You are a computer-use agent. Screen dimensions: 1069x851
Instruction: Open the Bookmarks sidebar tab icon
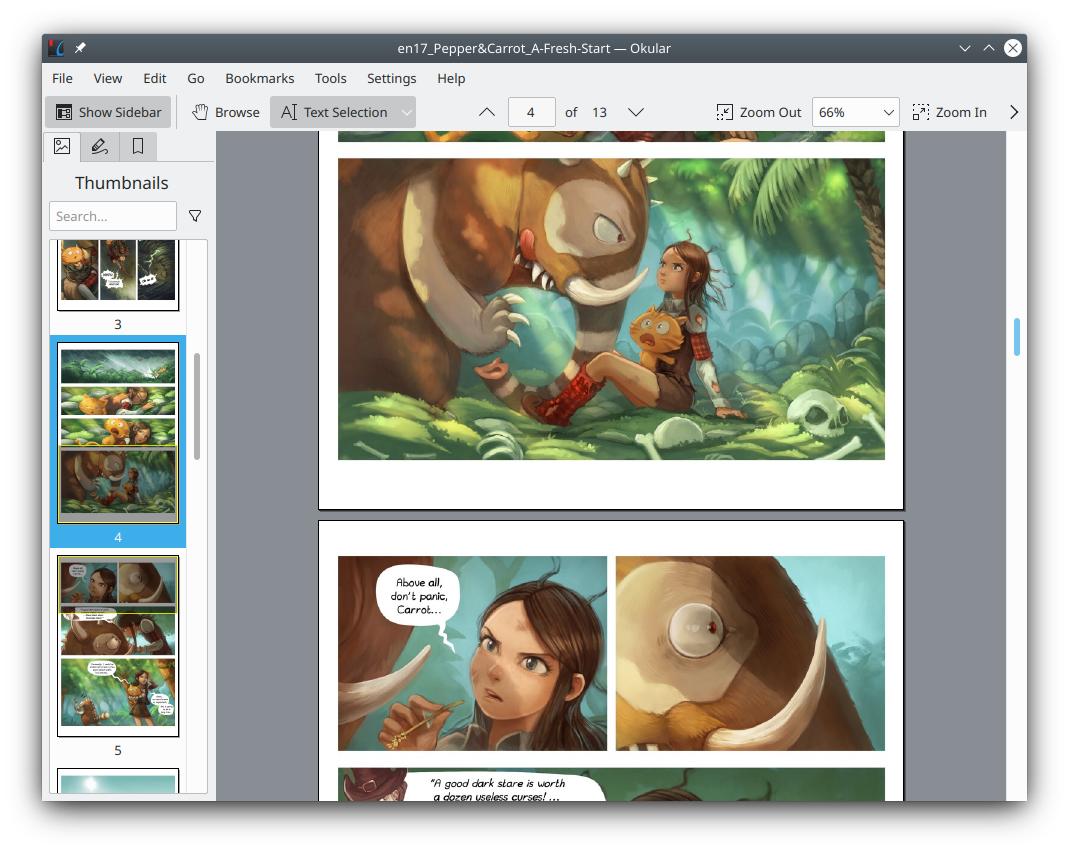pos(138,146)
